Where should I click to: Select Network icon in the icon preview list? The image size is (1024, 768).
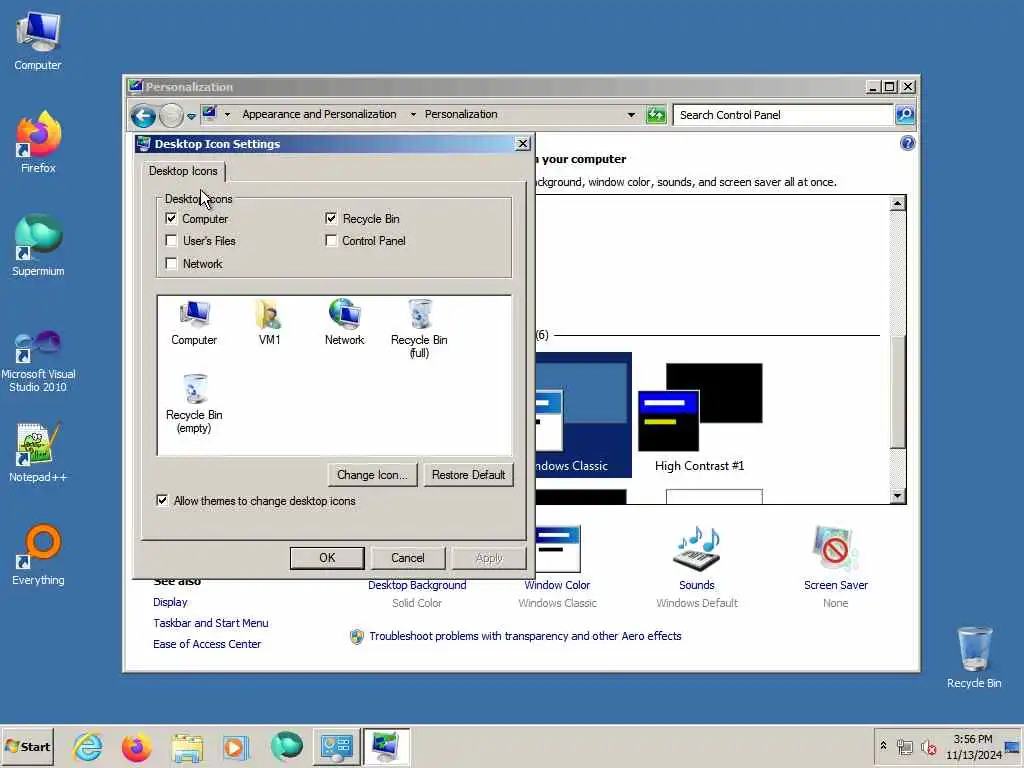pyautogui.click(x=344, y=323)
